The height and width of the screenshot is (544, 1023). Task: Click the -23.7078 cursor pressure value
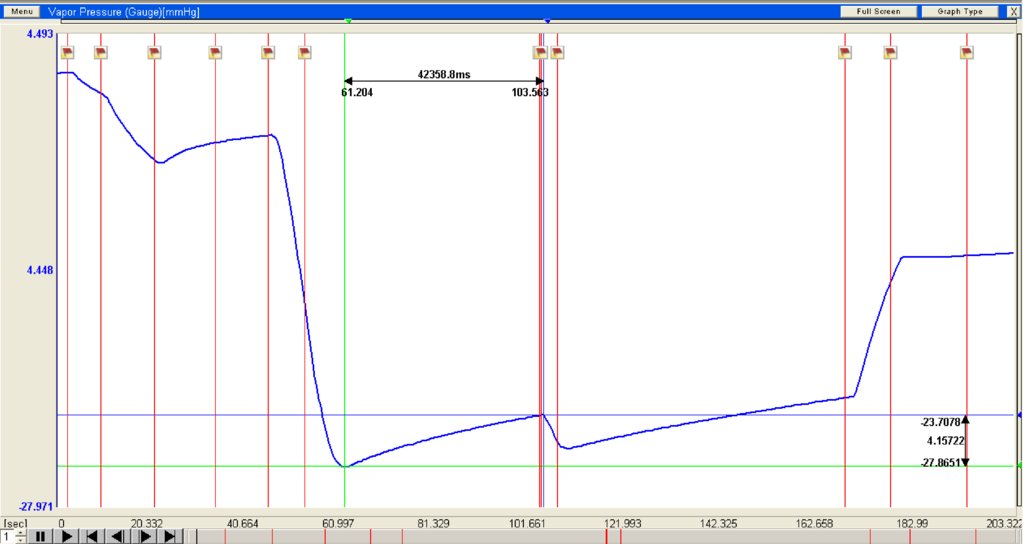940,423
